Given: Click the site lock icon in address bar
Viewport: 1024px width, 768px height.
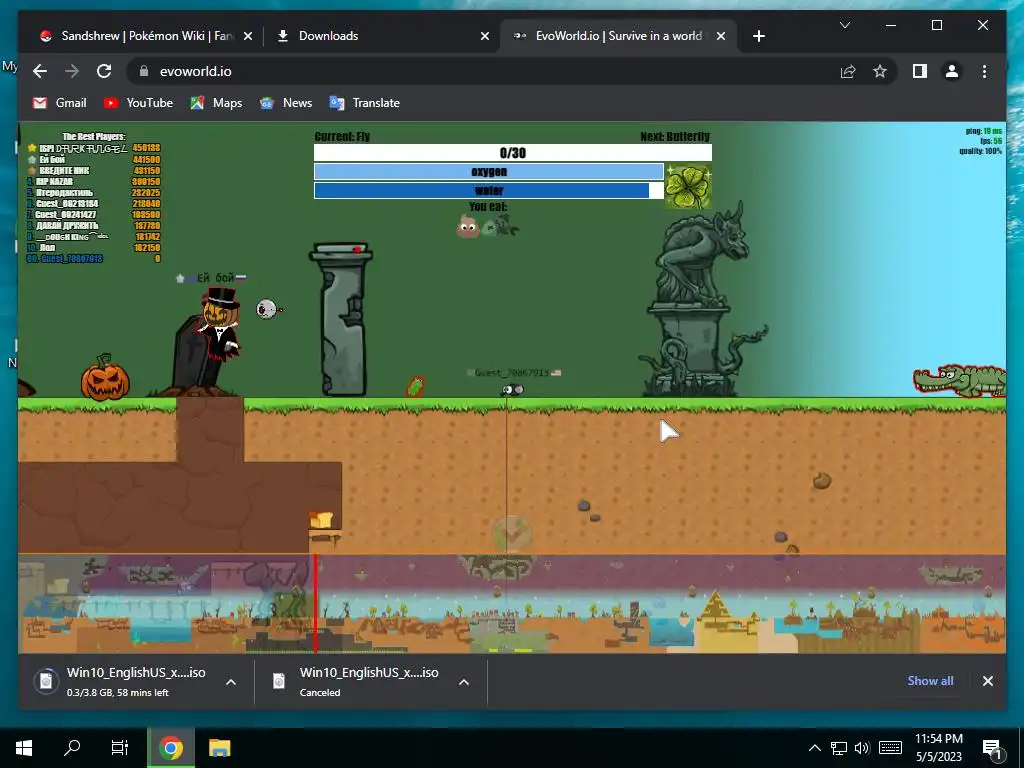Looking at the screenshot, I should click(x=144, y=71).
